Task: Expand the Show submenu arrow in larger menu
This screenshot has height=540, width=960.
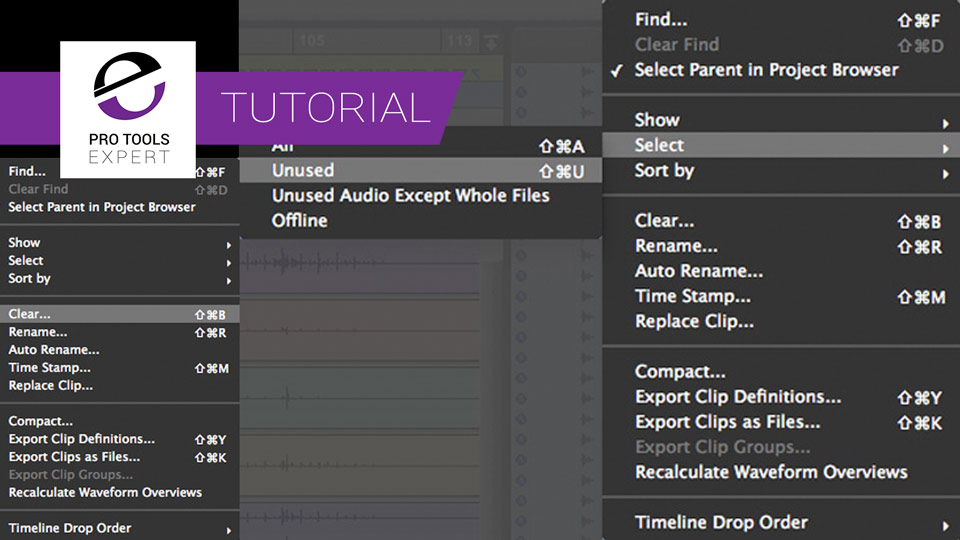Action: (946, 124)
